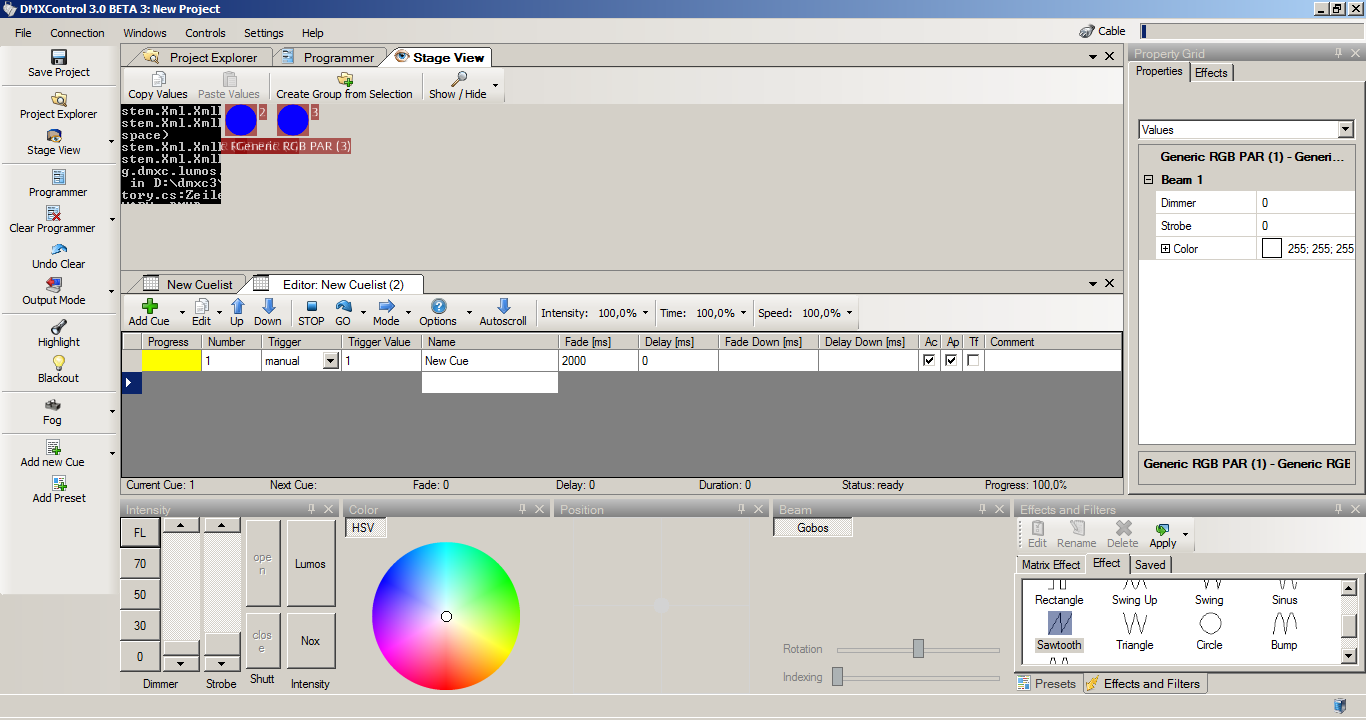1366x720 pixels.
Task: Click the white Color swatch in properties
Action: click(x=1271, y=249)
